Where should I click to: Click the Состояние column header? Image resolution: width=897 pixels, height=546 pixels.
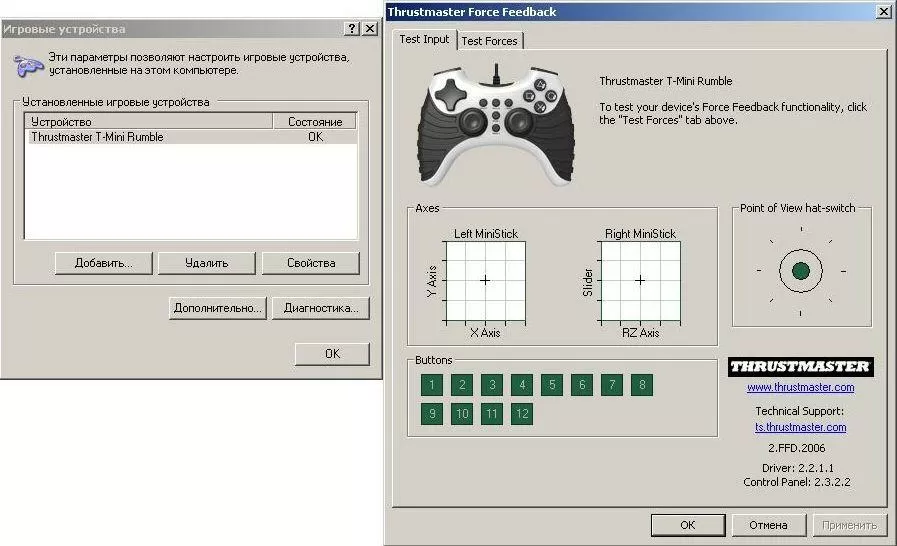(315, 121)
